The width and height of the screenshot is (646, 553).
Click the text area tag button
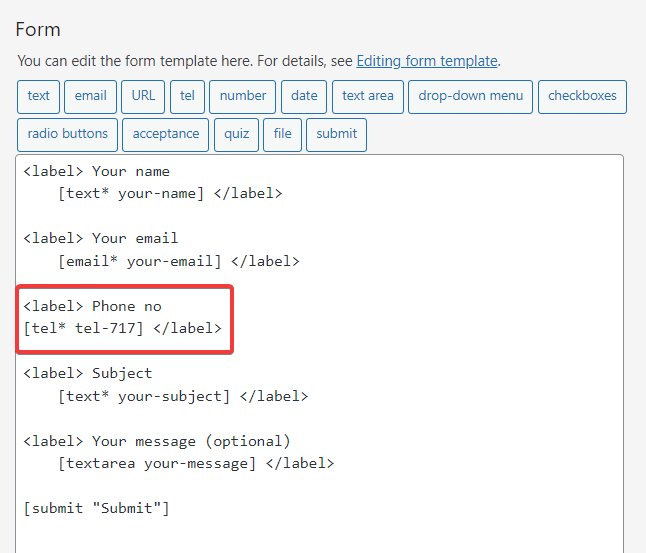tap(367, 97)
